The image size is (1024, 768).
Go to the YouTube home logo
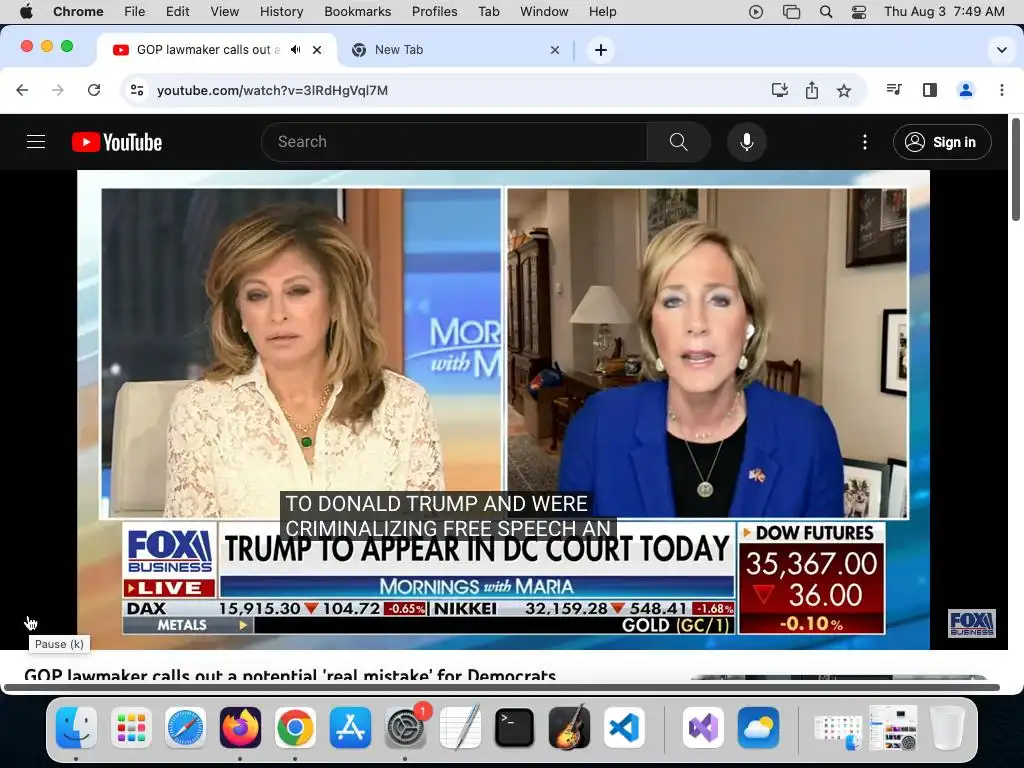117,142
